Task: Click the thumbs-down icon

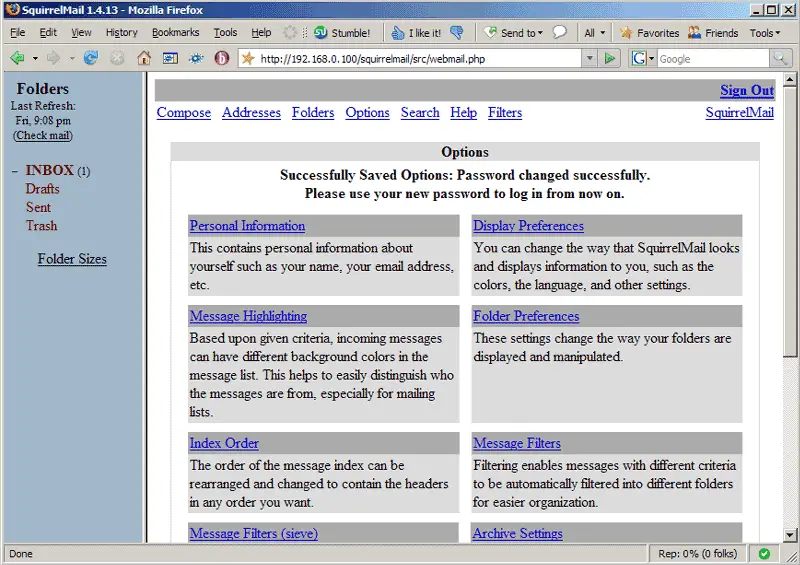Action: click(457, 33)
